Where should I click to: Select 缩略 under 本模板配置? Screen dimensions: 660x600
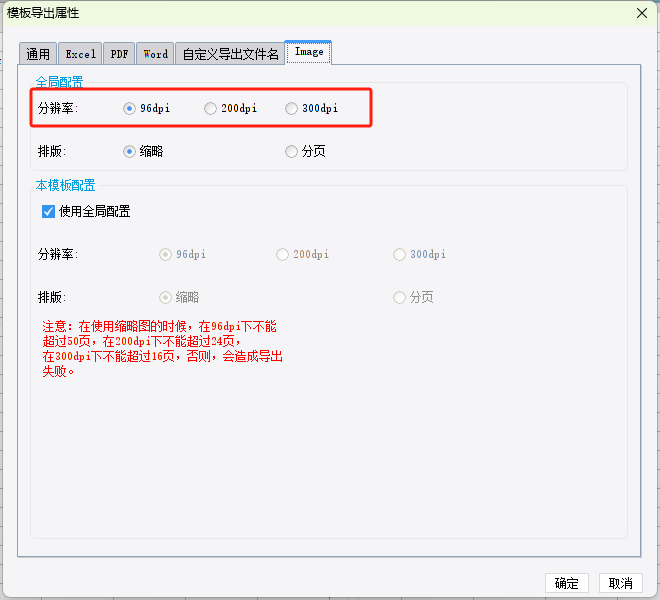166,297
